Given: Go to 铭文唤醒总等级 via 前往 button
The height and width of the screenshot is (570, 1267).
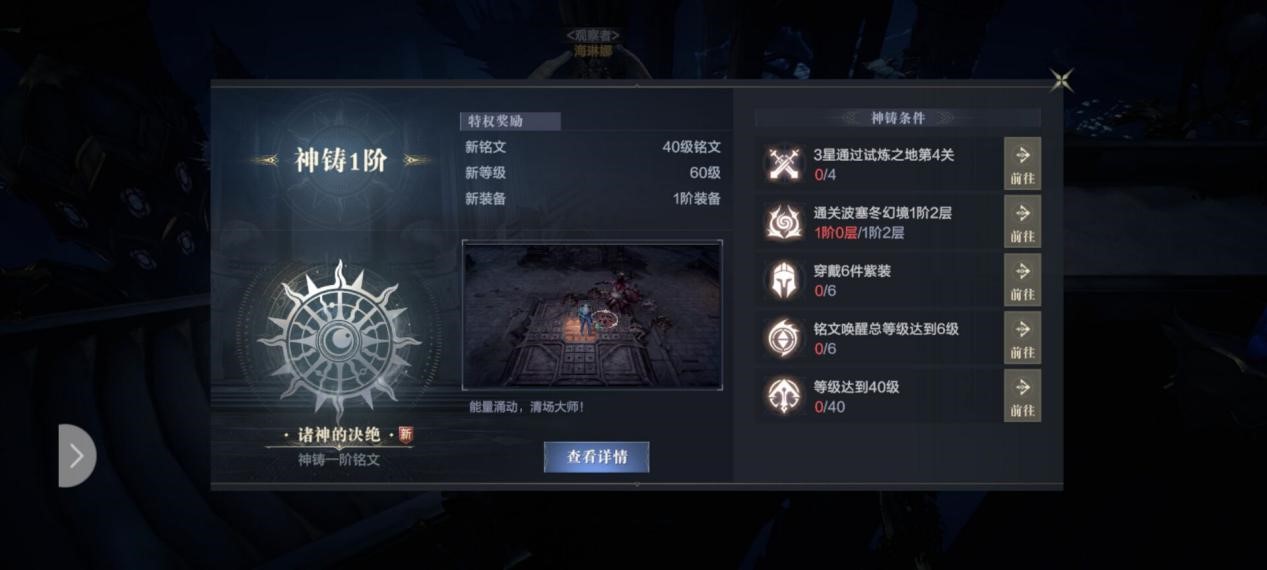Looking at the screenshot, I should coord(1022,338).
